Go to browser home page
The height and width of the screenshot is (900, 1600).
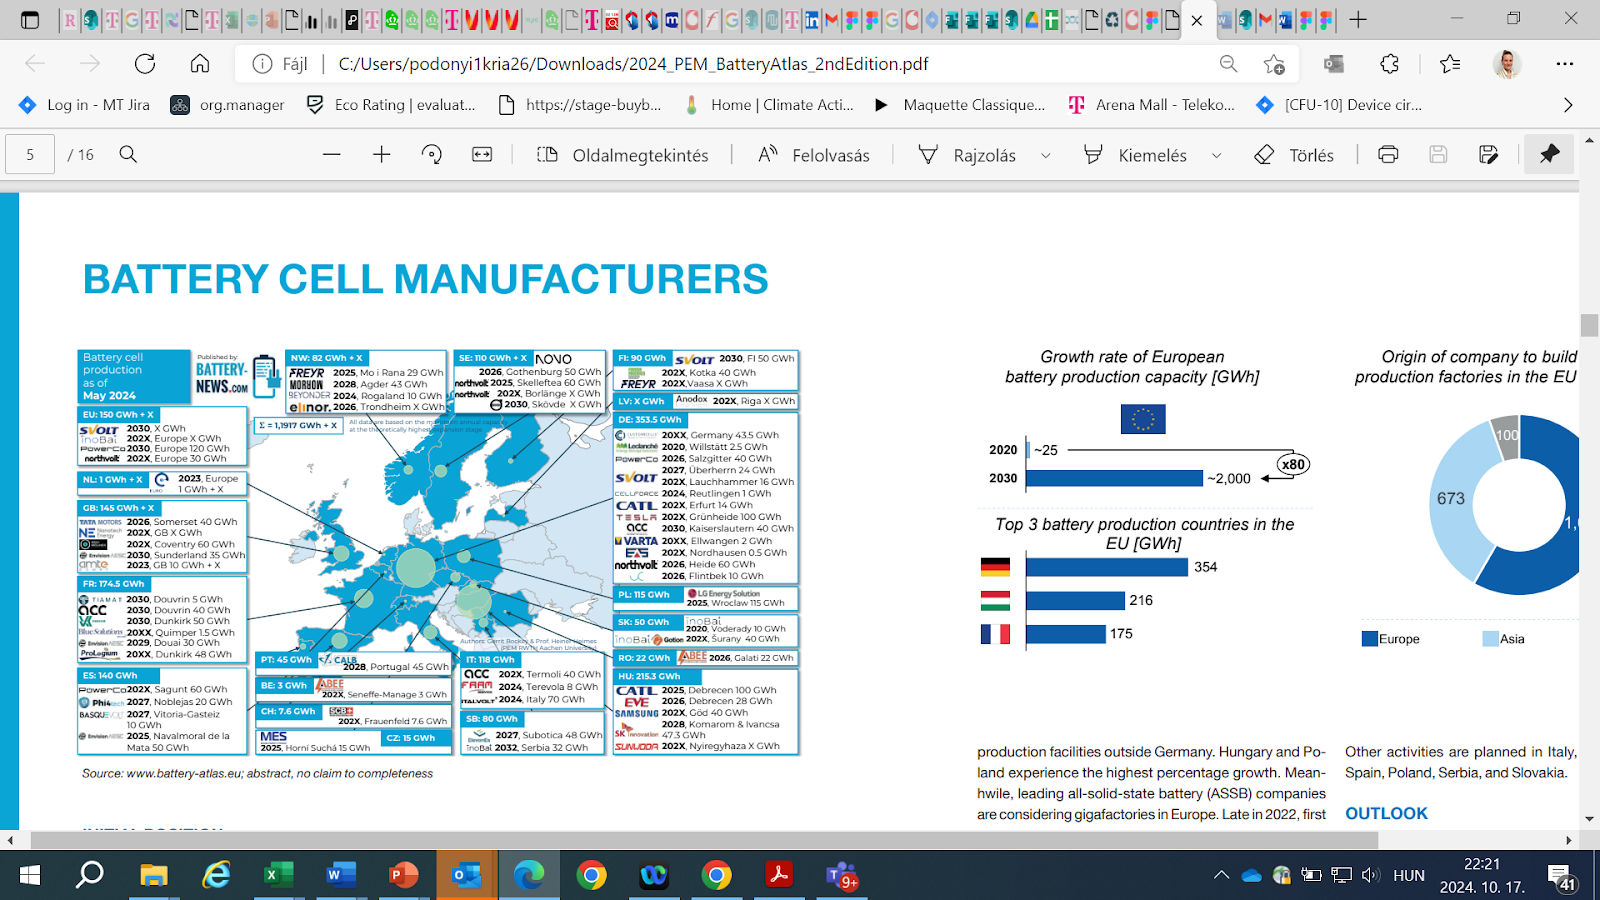(x=200, y=64)
